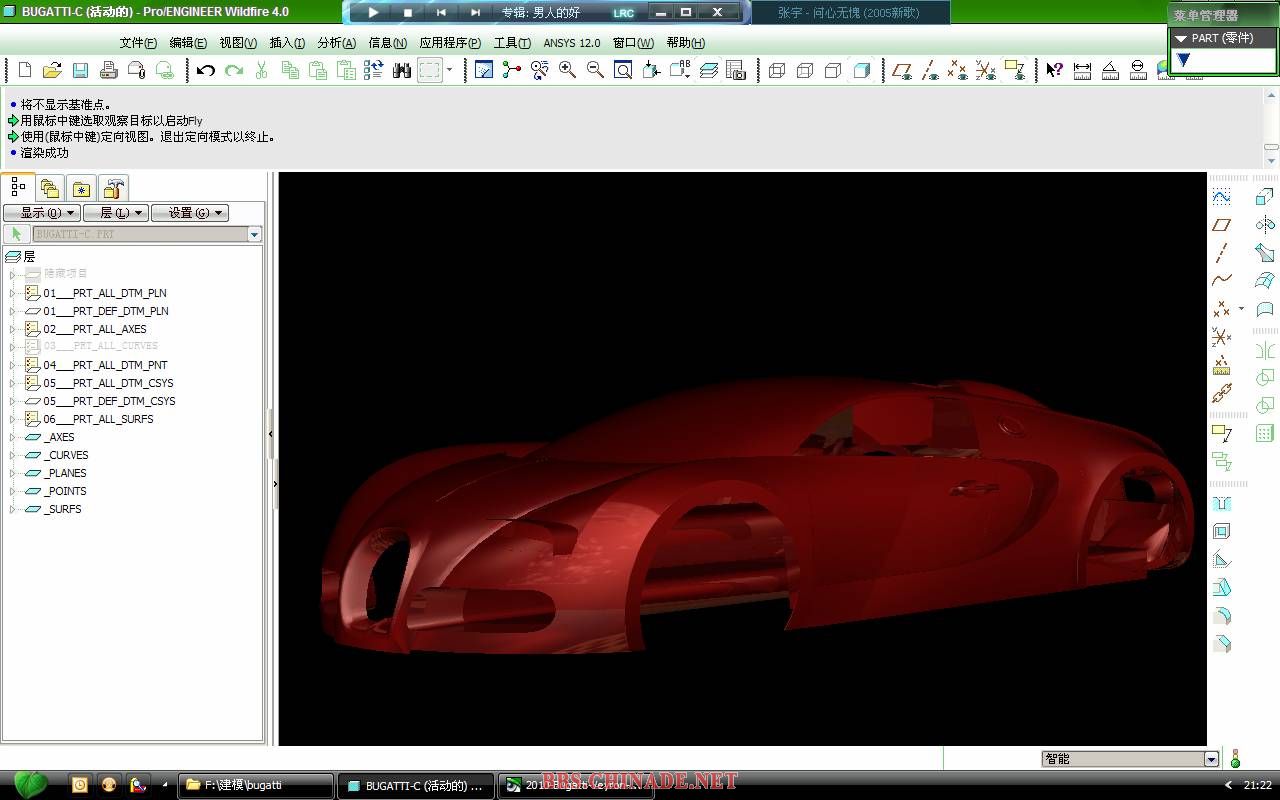Open the 文件(F) menu
1280x800 pixels.
coord(138,43)
